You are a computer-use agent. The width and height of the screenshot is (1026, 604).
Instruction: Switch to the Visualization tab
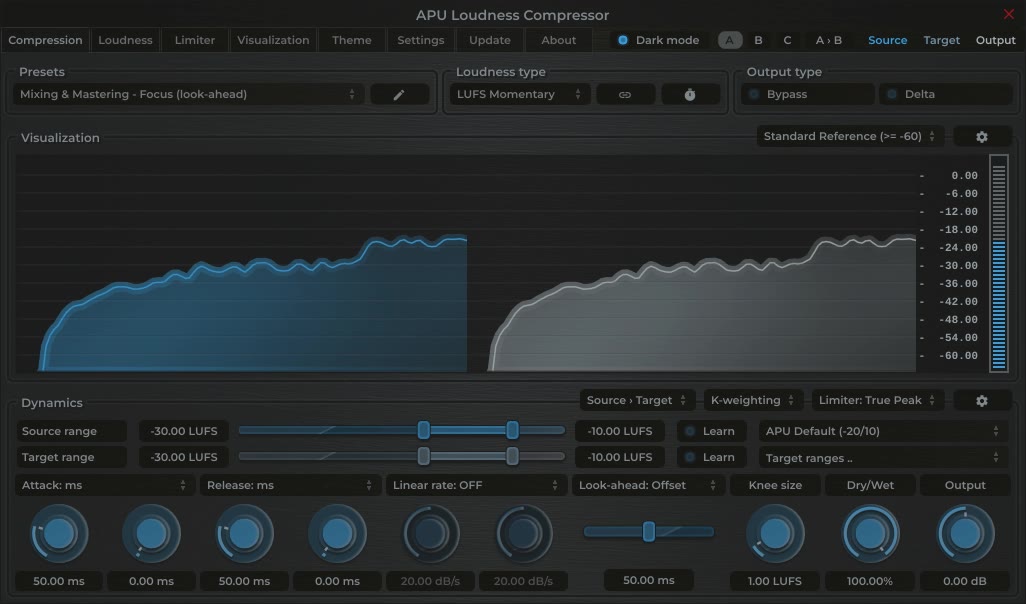pyautogui.click(x=272, y=40)
